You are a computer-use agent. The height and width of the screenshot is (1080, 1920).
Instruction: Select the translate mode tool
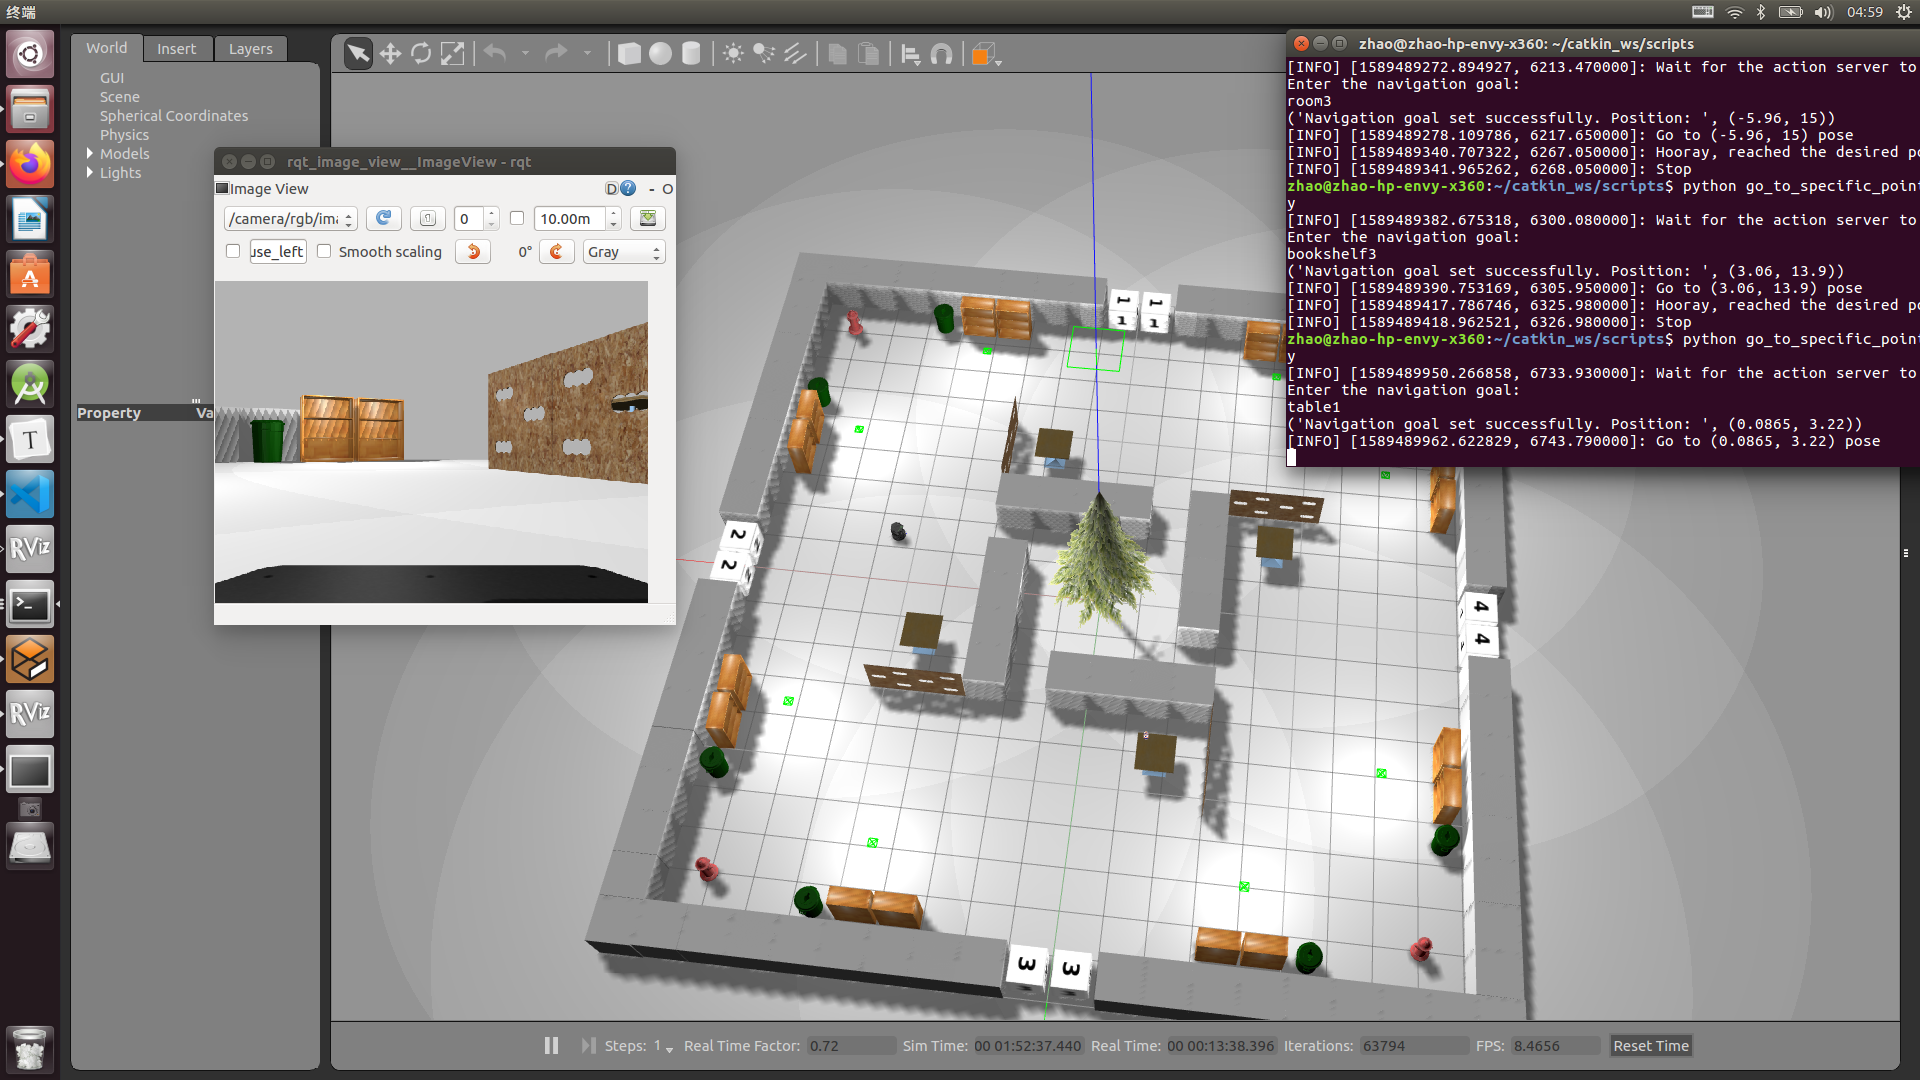(x=390, y=54)
